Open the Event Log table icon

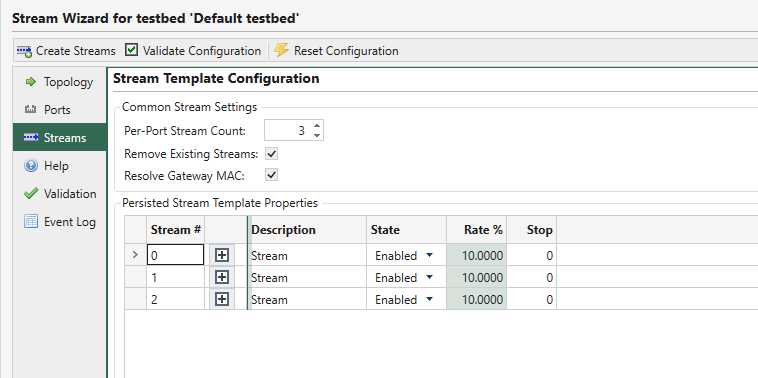[30, 222]
